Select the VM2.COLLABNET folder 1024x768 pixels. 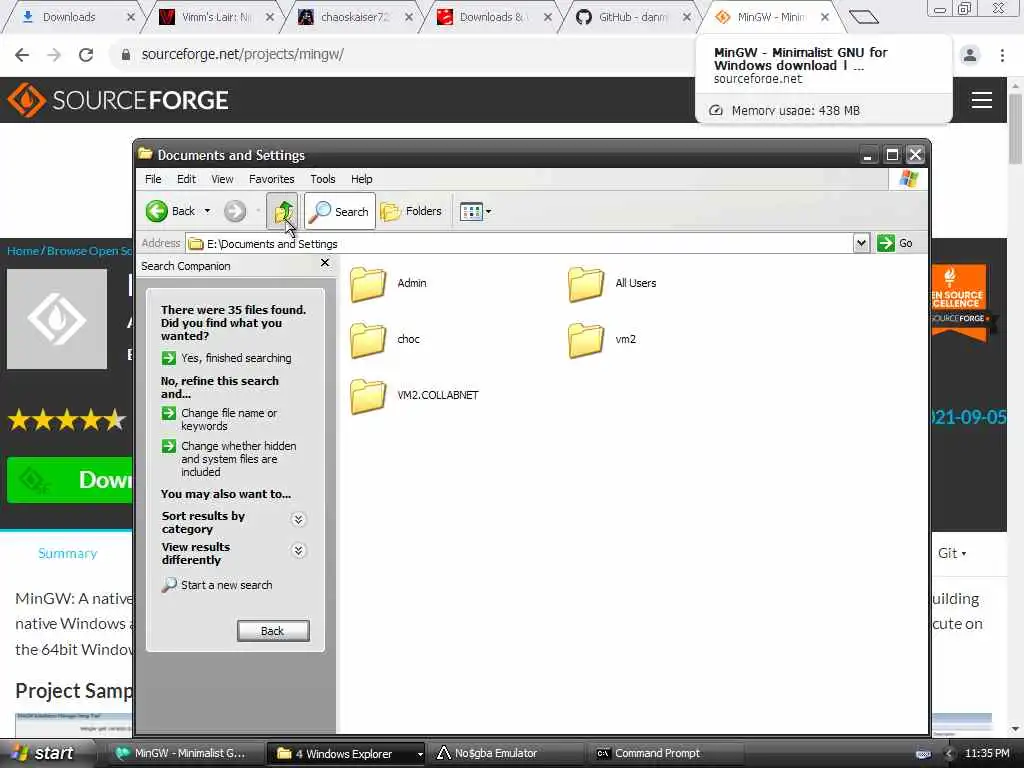click(414, 396)
